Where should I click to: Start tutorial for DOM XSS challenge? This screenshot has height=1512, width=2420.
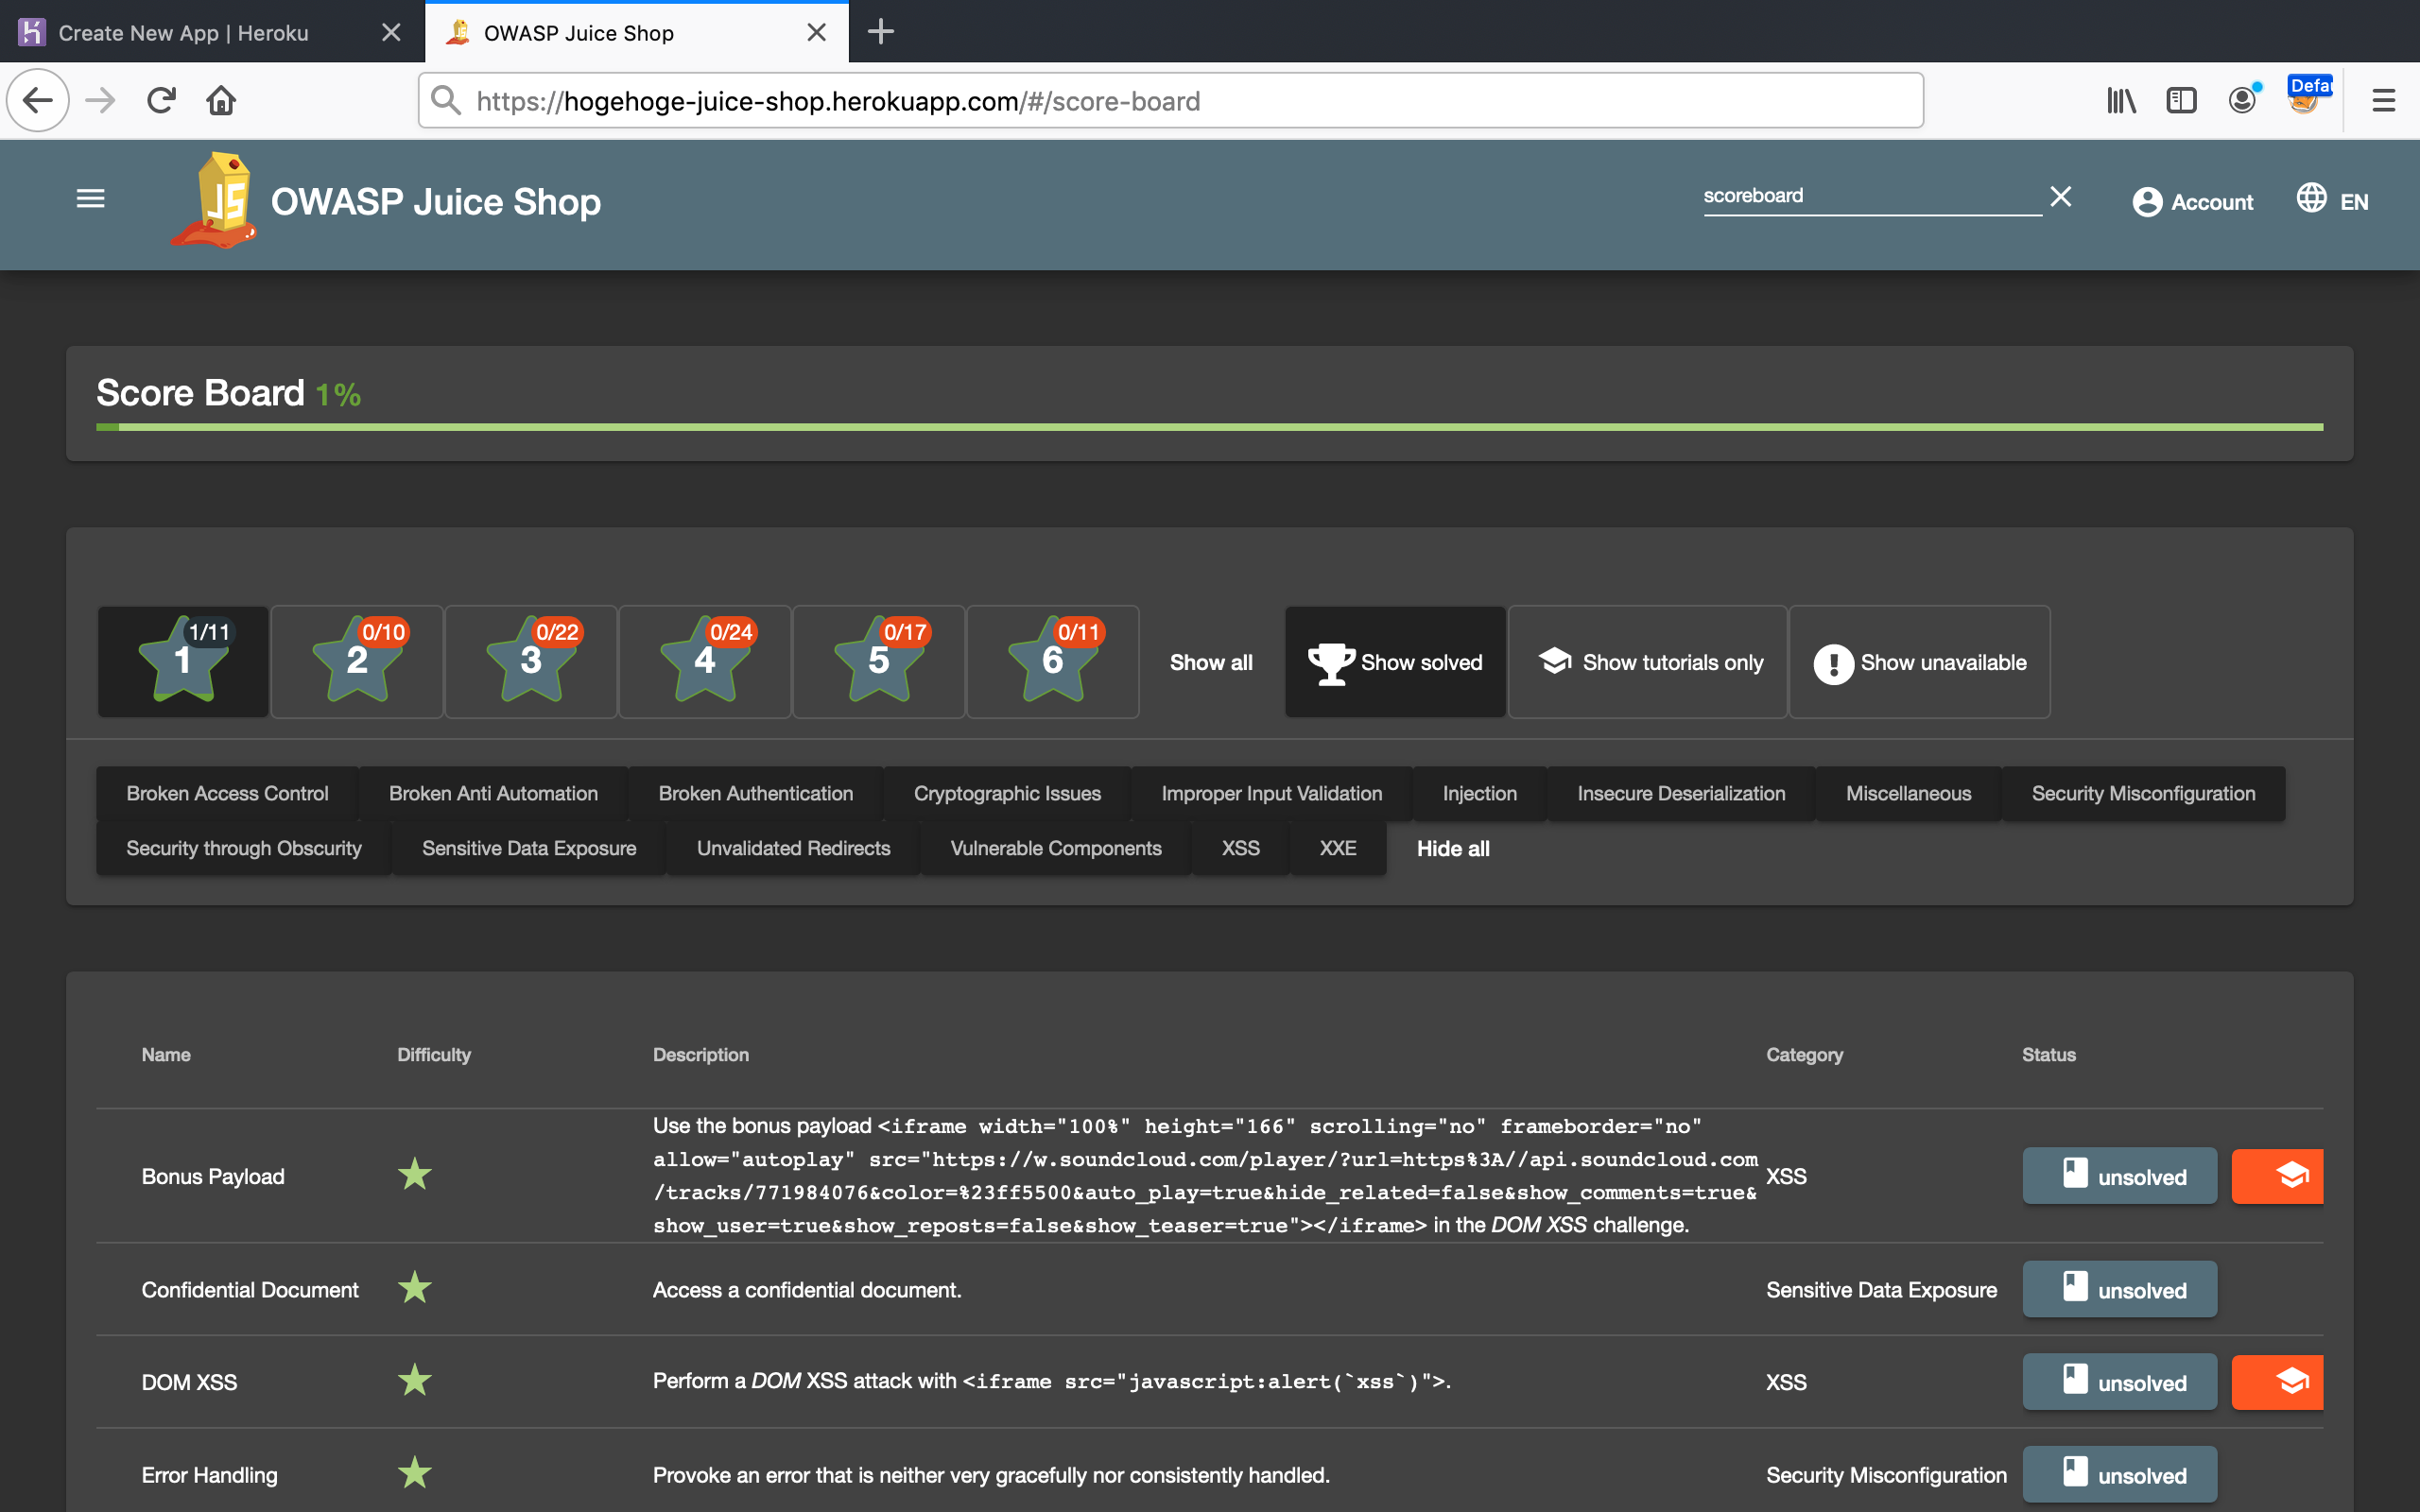coord(2277,1382)
